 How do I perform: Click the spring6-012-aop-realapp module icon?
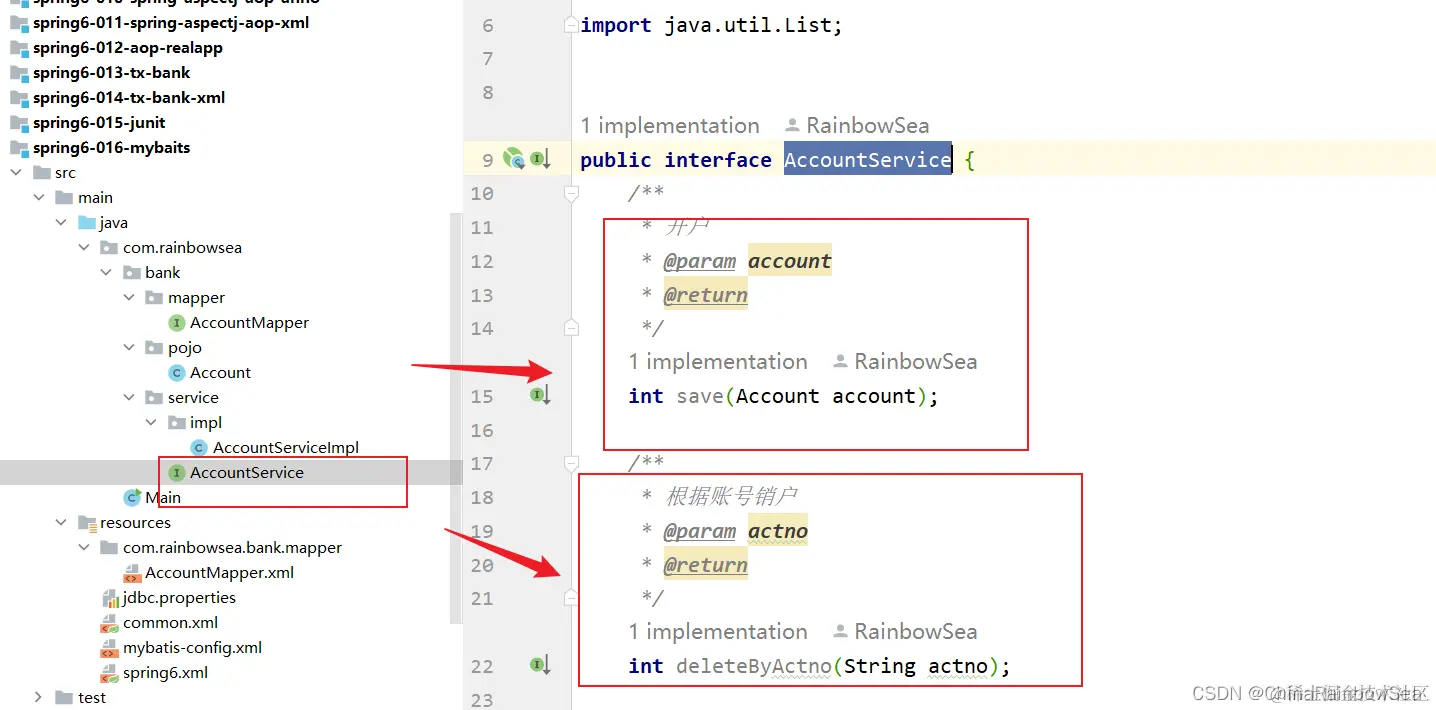click(19, 48)
